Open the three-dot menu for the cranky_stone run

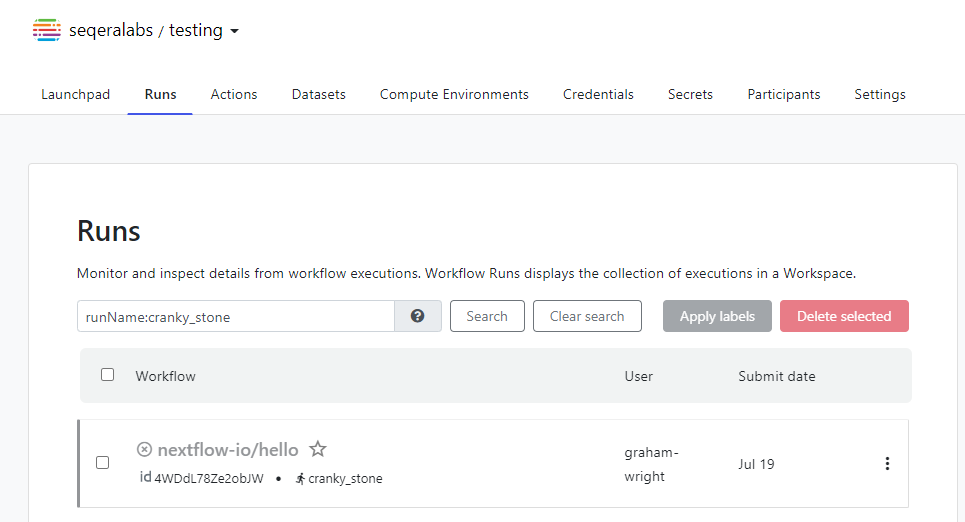point(887,464)
